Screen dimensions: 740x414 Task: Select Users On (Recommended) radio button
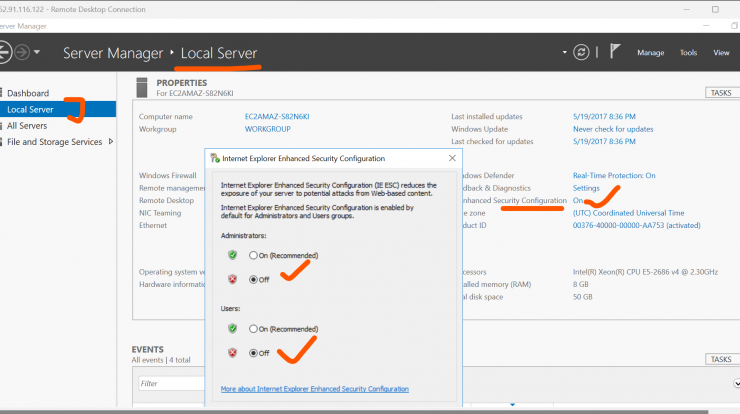point(253,329)
